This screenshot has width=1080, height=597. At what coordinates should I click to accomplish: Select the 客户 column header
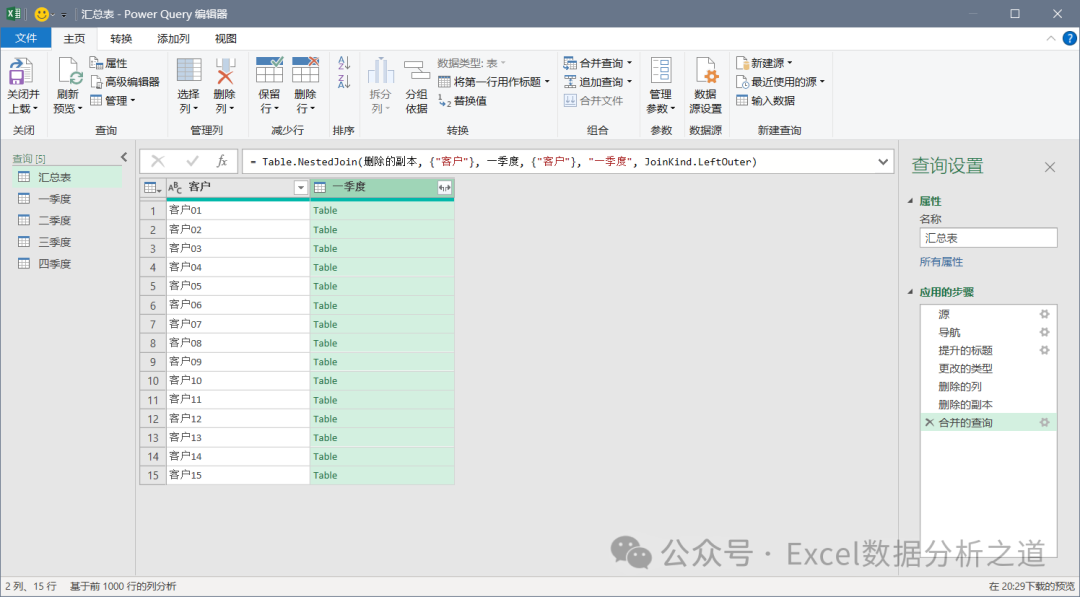(x=238, y=187)
